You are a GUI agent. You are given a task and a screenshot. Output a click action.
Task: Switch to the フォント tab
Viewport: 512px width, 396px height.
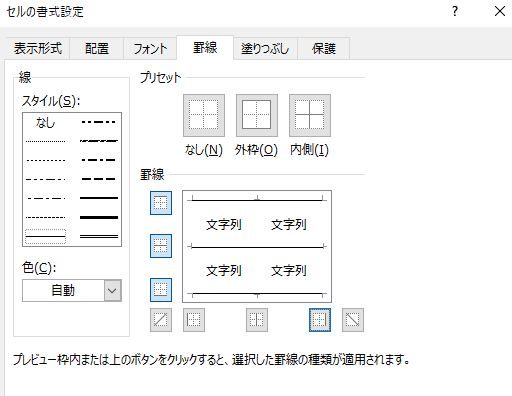[150, 49]
